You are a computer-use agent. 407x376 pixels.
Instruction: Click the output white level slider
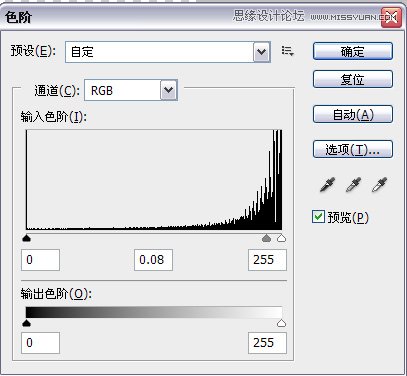point(282,323)
